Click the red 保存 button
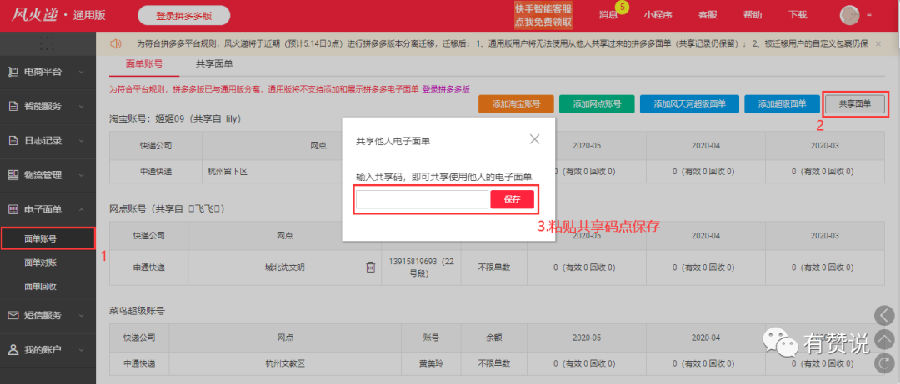Image resolution: width=900 pixels, height=384 pixels. coord(512,199)
